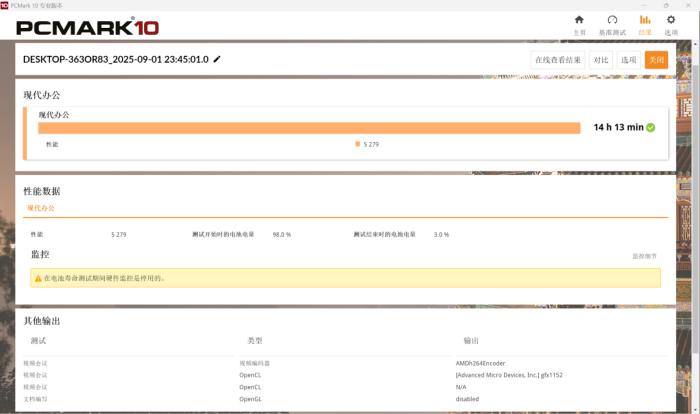Click the 选项 button next to 对比
700x414 pixels.
[x=629, y=60]
